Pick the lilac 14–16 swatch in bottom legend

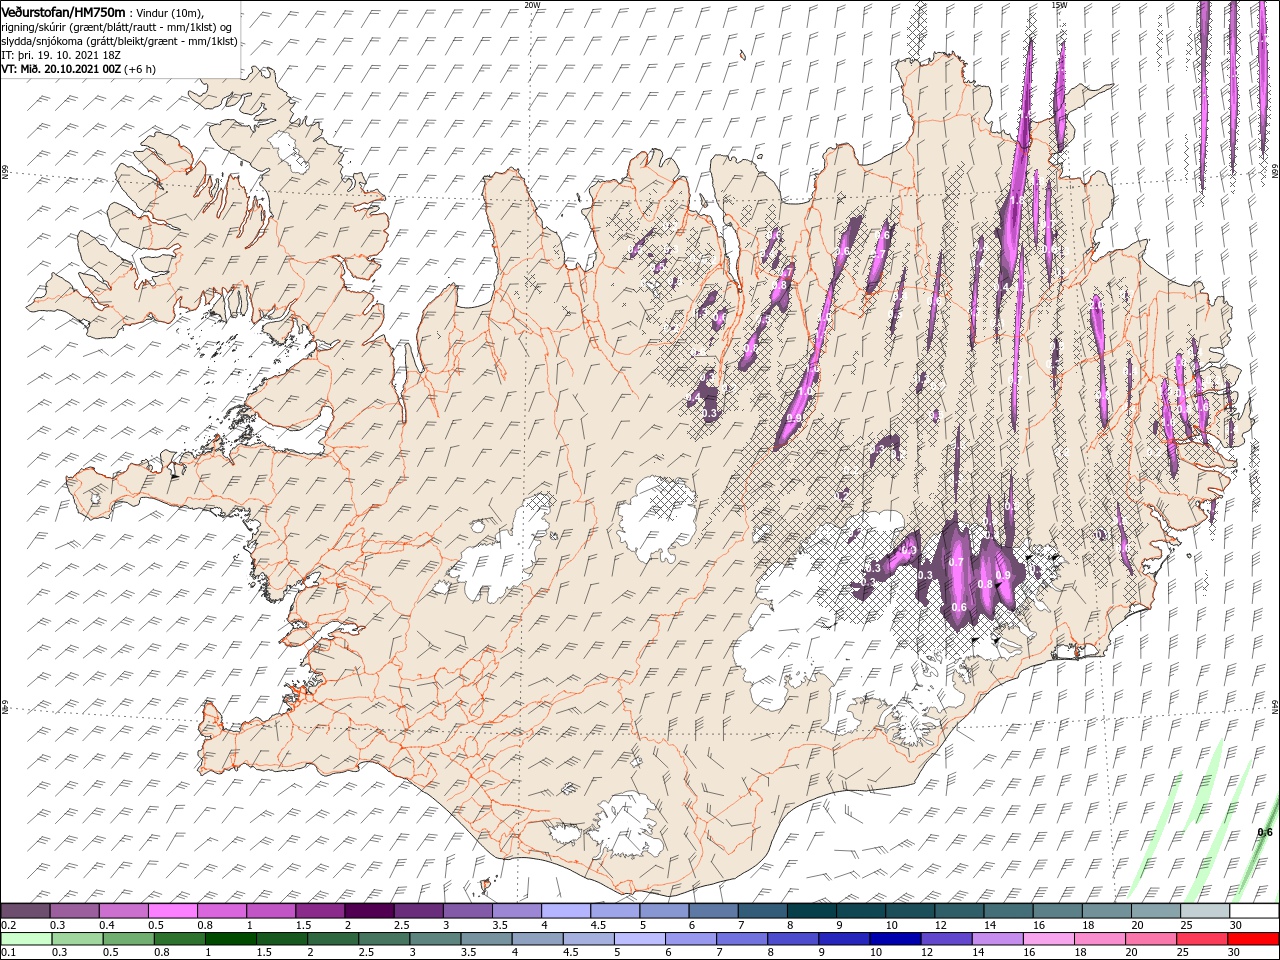pos(998,939)
